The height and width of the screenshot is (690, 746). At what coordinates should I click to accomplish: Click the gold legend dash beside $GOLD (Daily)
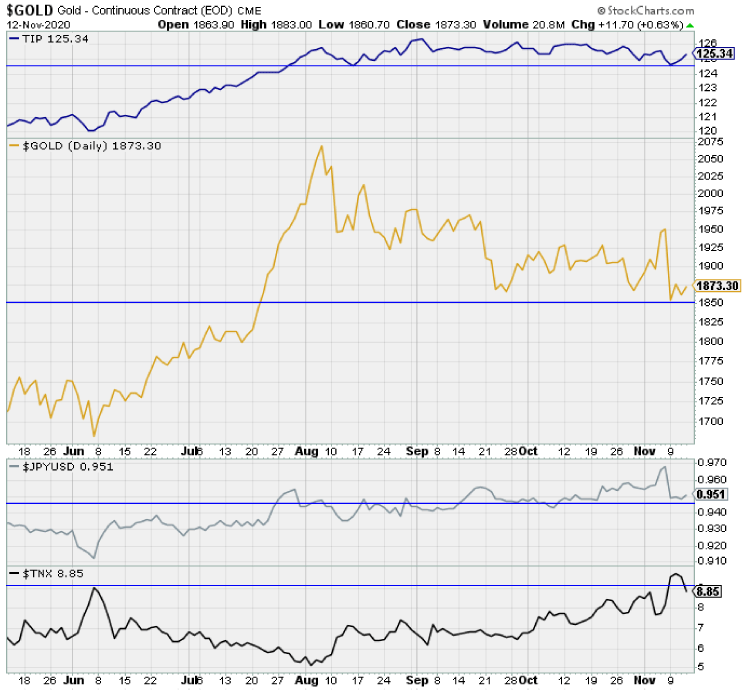[x=14, y=146]
